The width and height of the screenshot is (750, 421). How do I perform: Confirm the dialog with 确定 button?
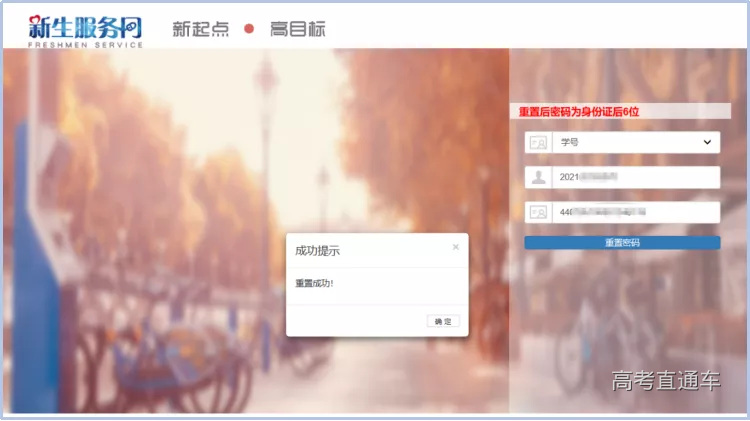pyautogui.click(x=443, y=321)
